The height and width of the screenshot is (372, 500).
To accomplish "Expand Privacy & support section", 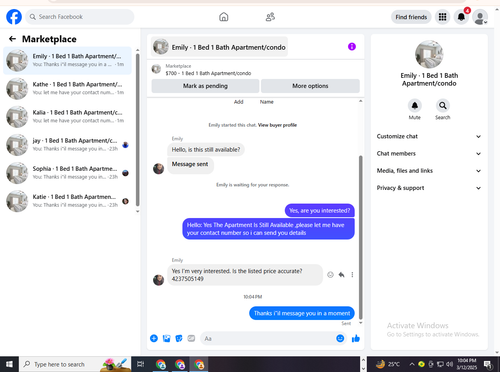I will [429, 188].
